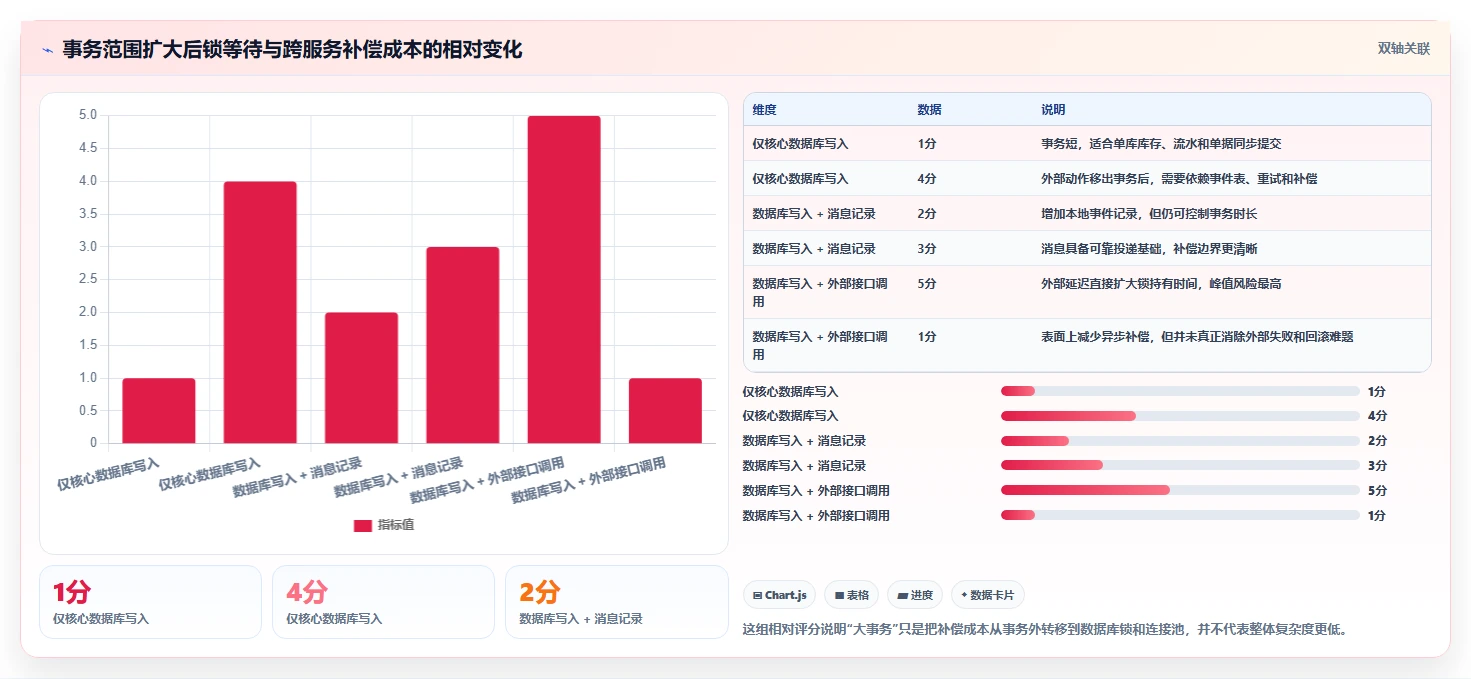This screenshot has width=1471, height=679.
Task: Click the 5.0 y-axis tick label
Action: point(88,115)
